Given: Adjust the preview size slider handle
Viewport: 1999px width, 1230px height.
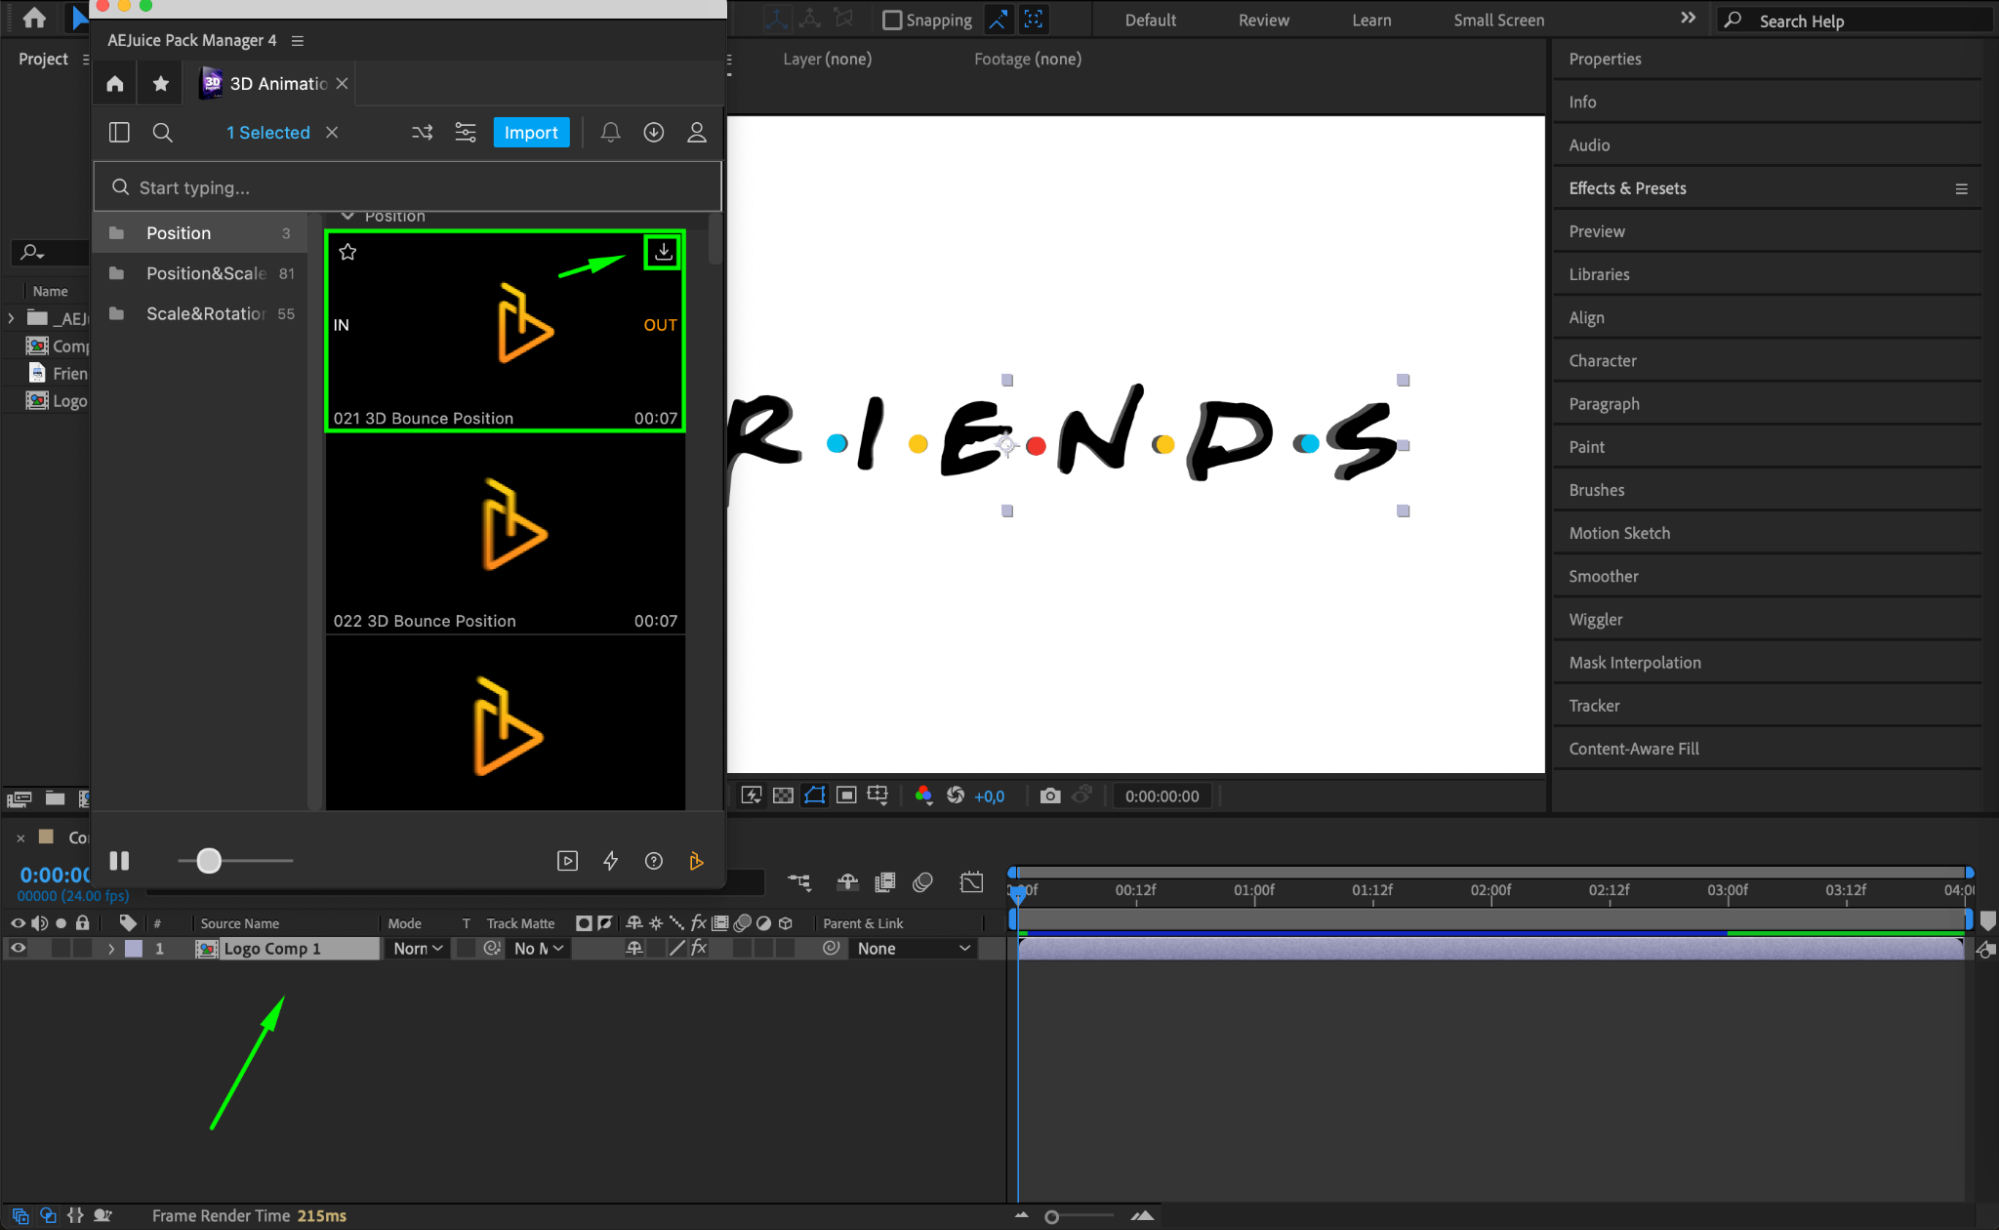Looking at the screenshot, I should (208, 861).
